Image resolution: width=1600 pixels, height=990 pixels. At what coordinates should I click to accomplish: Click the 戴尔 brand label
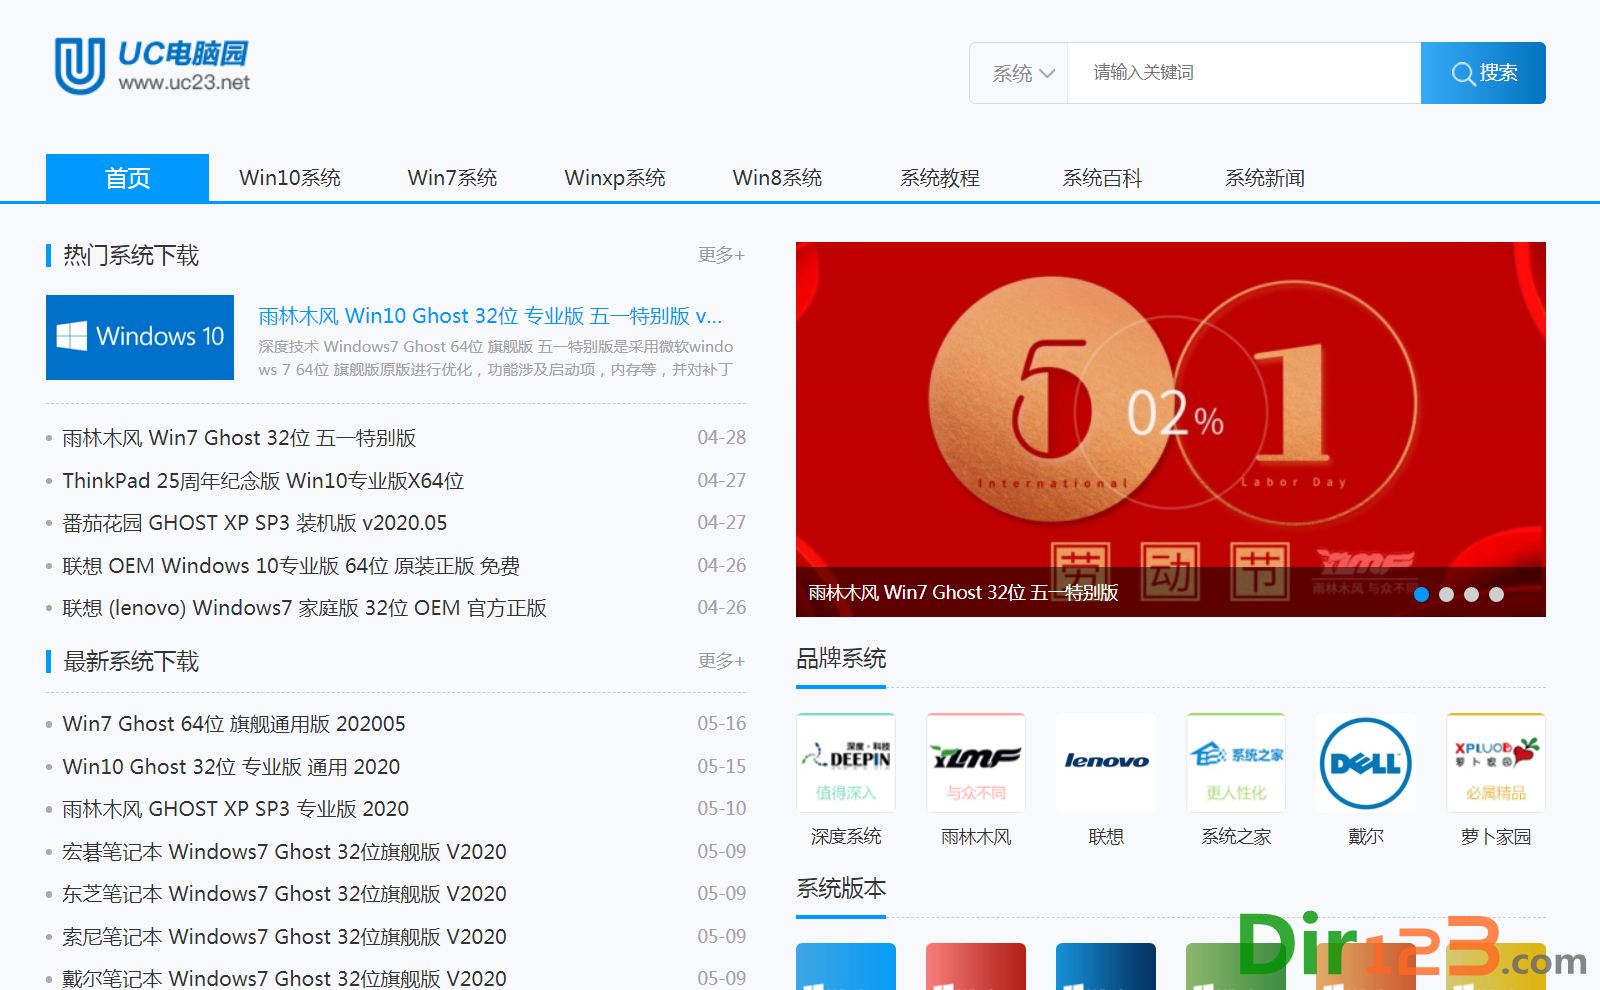(x=1366, y=837)
